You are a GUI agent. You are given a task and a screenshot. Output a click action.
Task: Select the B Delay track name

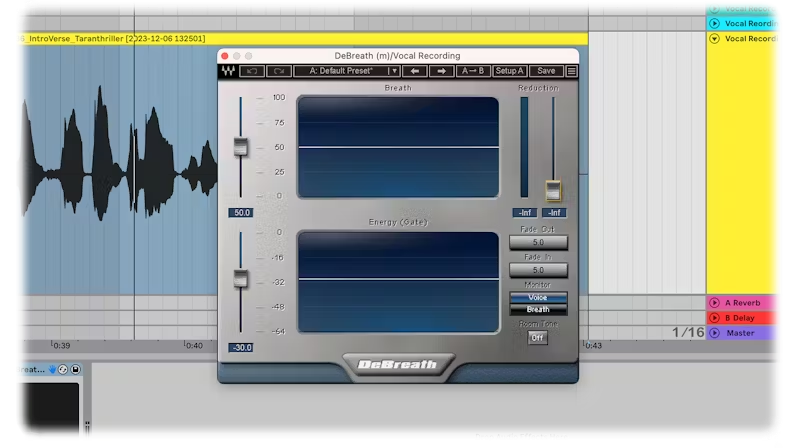pos(739,318)
